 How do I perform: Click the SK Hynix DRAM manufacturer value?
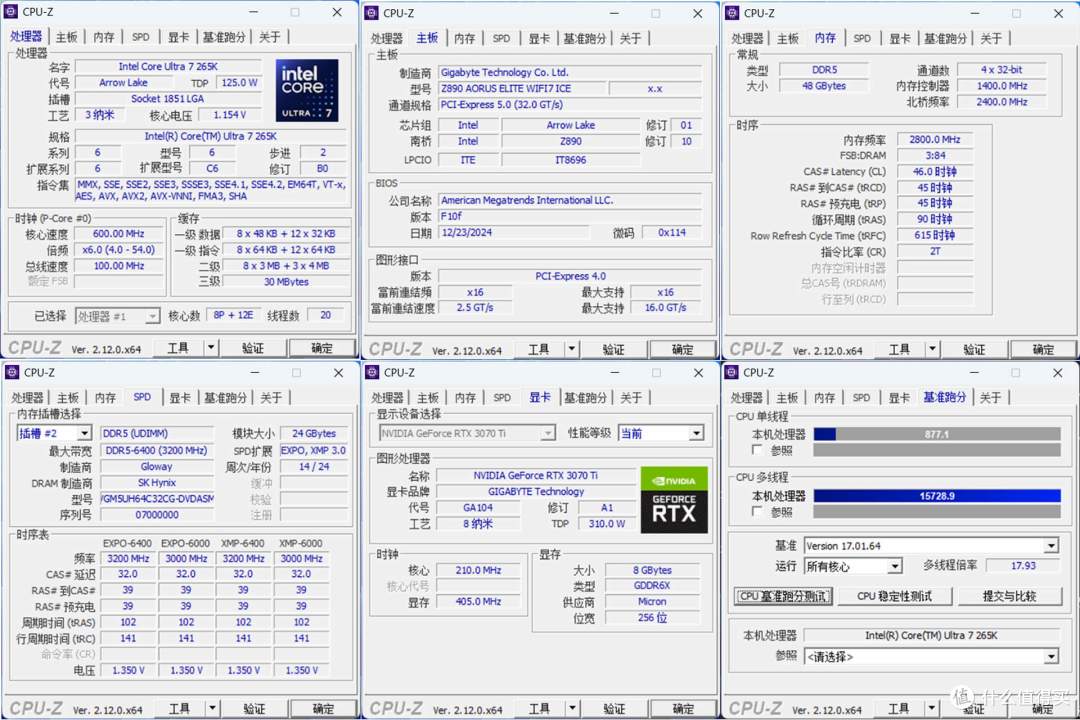click(x=157, y=483)
